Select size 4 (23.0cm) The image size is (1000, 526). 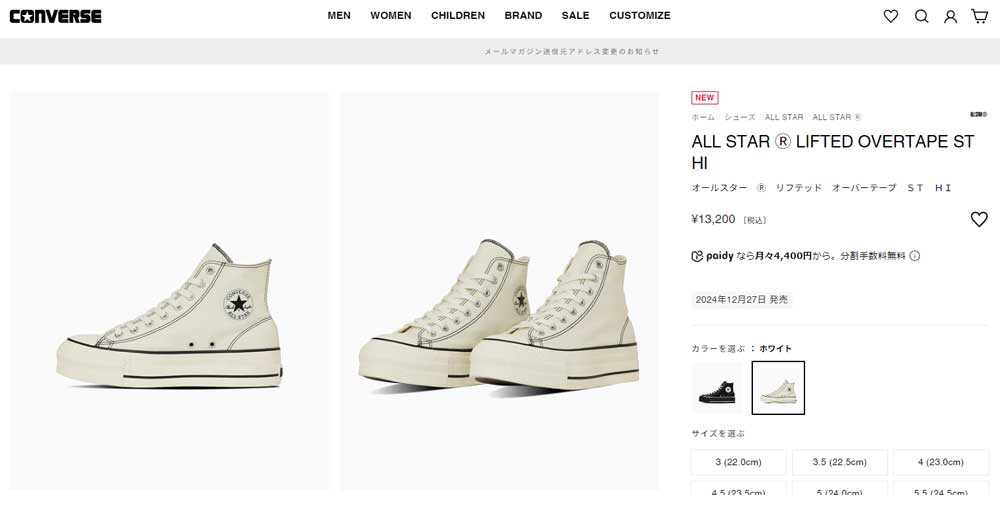point(940,462)
